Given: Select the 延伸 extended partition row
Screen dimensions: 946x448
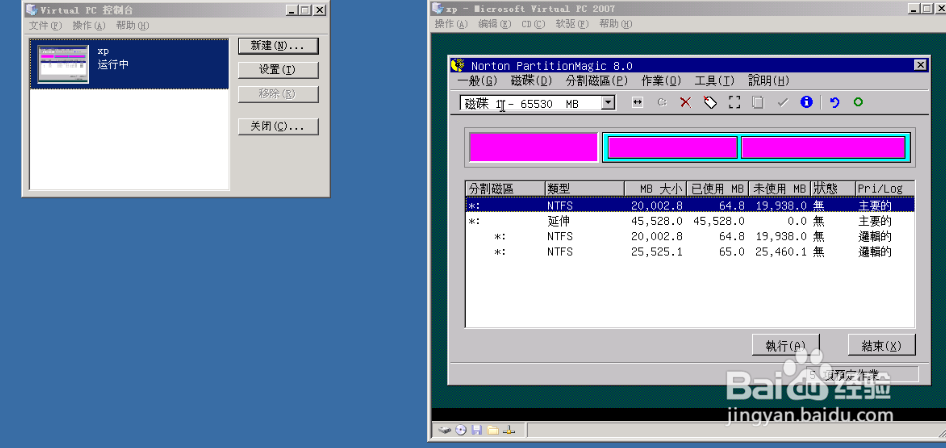Looking at the screenshot, I should [690, 221].
